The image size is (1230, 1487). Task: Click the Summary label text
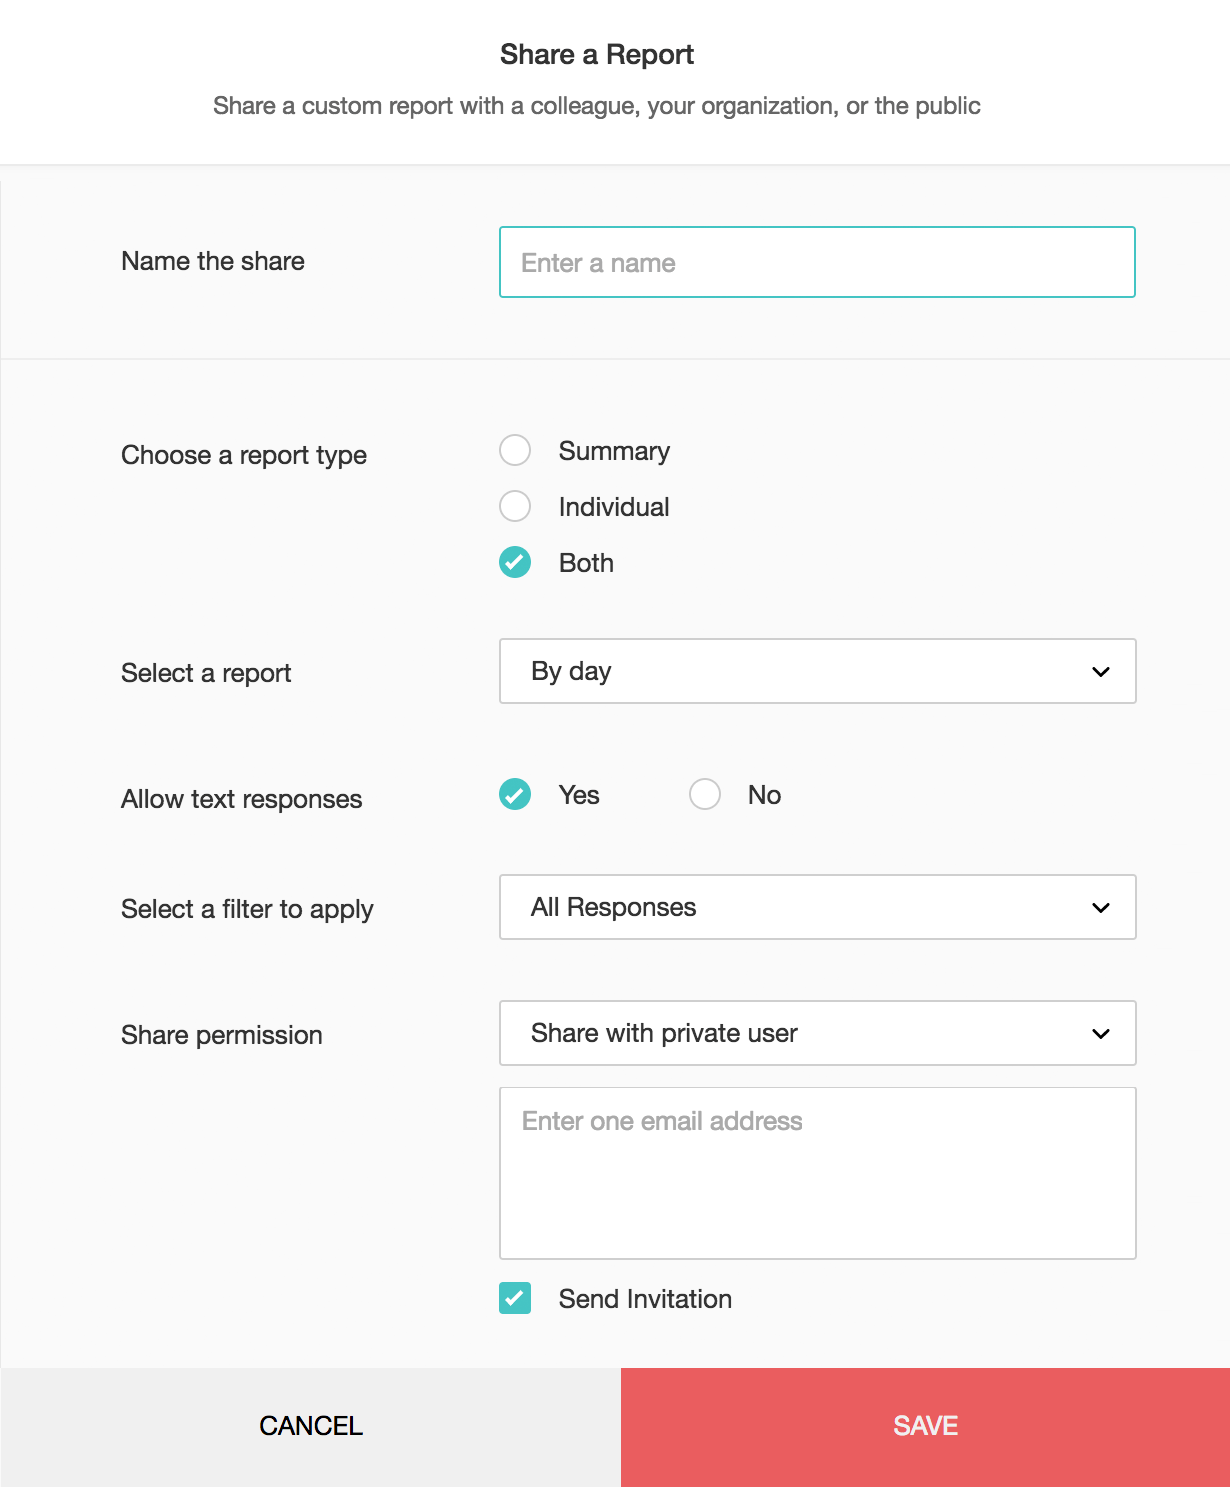614,451
